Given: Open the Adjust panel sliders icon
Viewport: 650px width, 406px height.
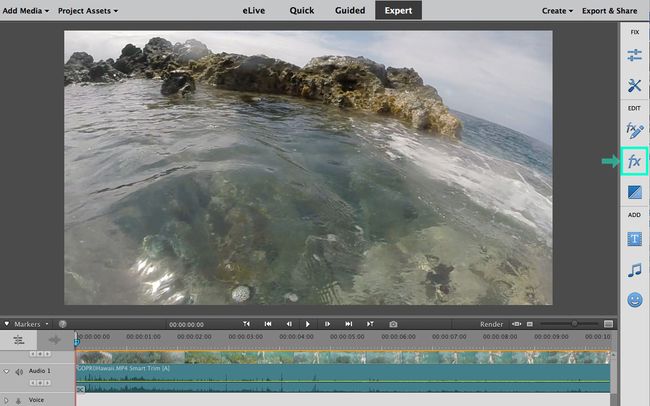Looking at the screenshot, I should click(634, 55).
